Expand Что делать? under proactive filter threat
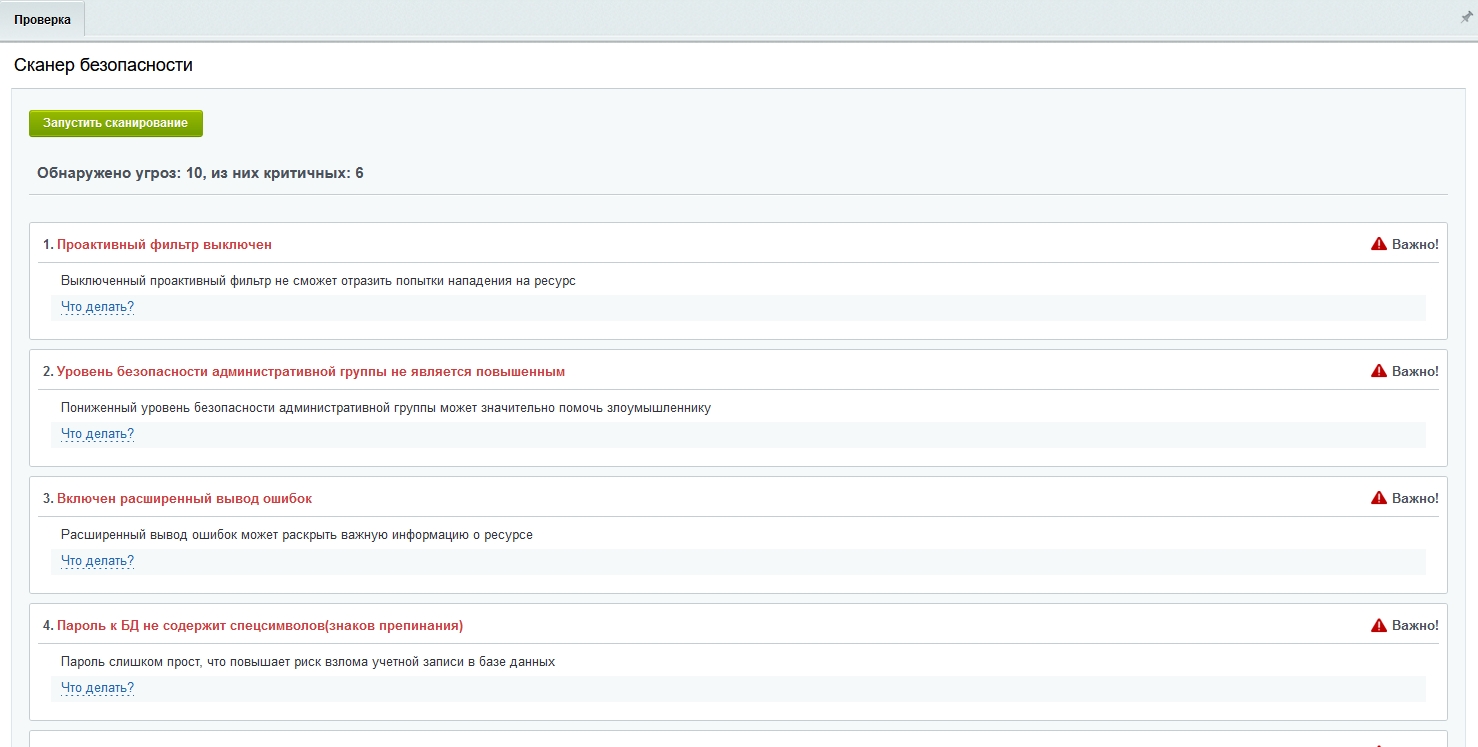The height and width of the screenshot is (747, 1478). pyautogui.click(x=97, y=307)
